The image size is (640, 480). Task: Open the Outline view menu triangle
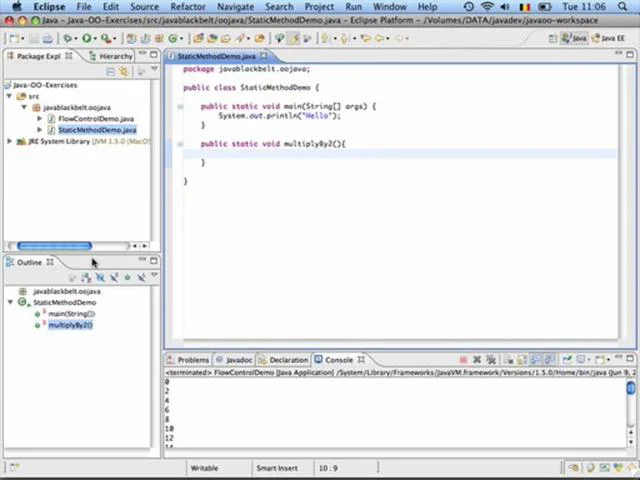[x=154, y=275]
